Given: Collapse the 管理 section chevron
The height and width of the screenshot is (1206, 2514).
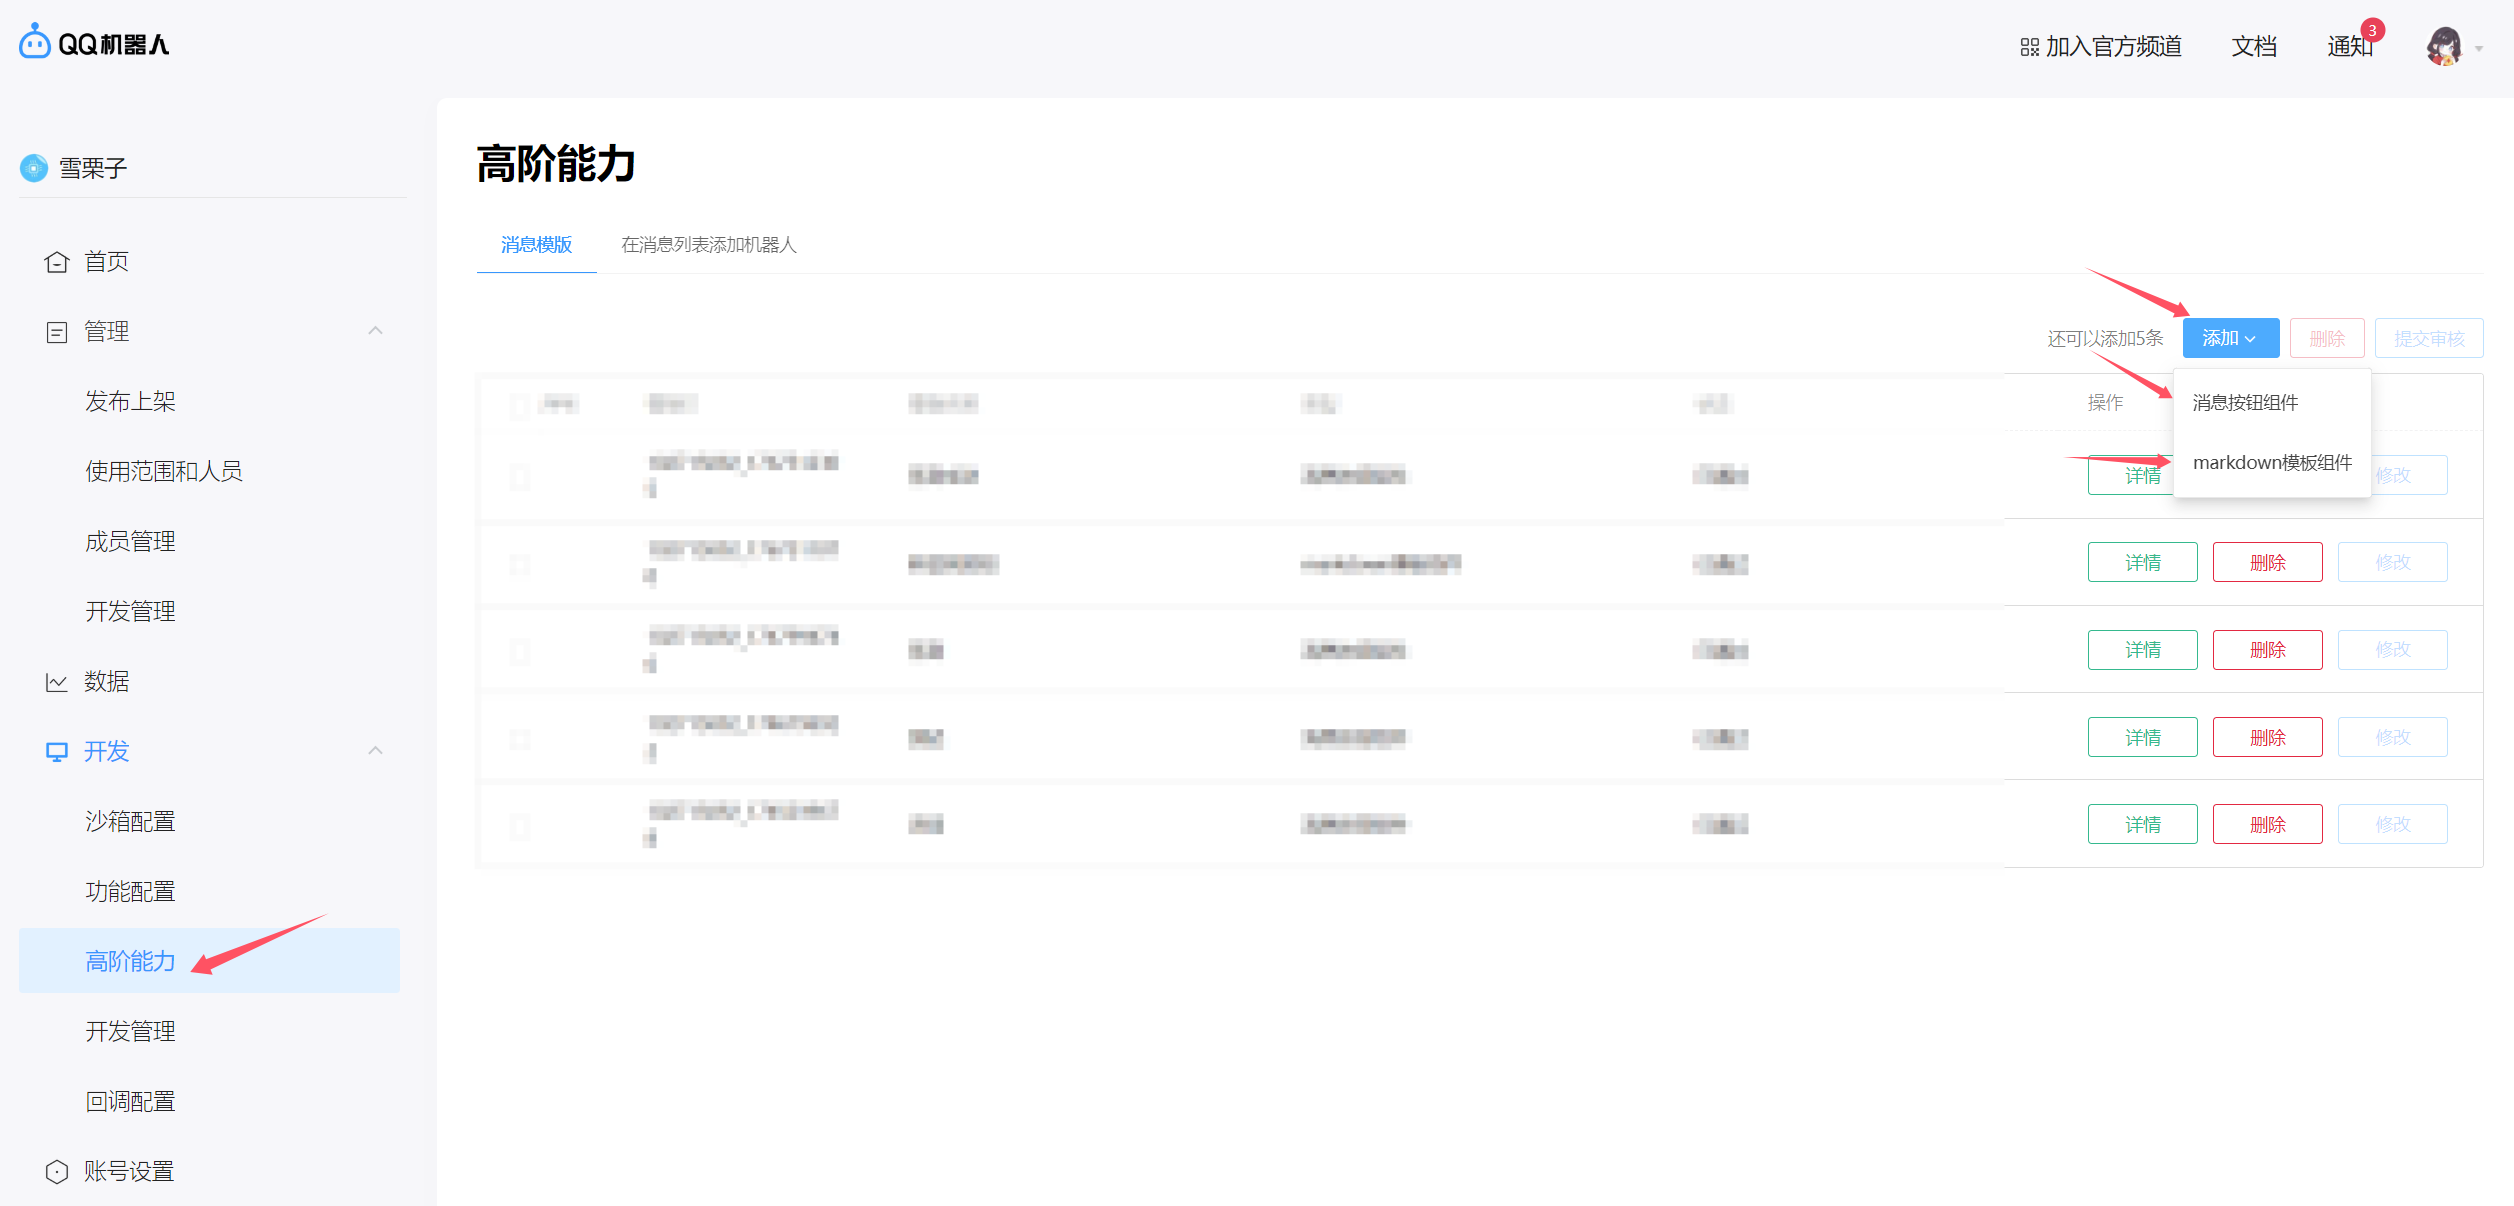Looking at the screenshot, I should 376,331.
